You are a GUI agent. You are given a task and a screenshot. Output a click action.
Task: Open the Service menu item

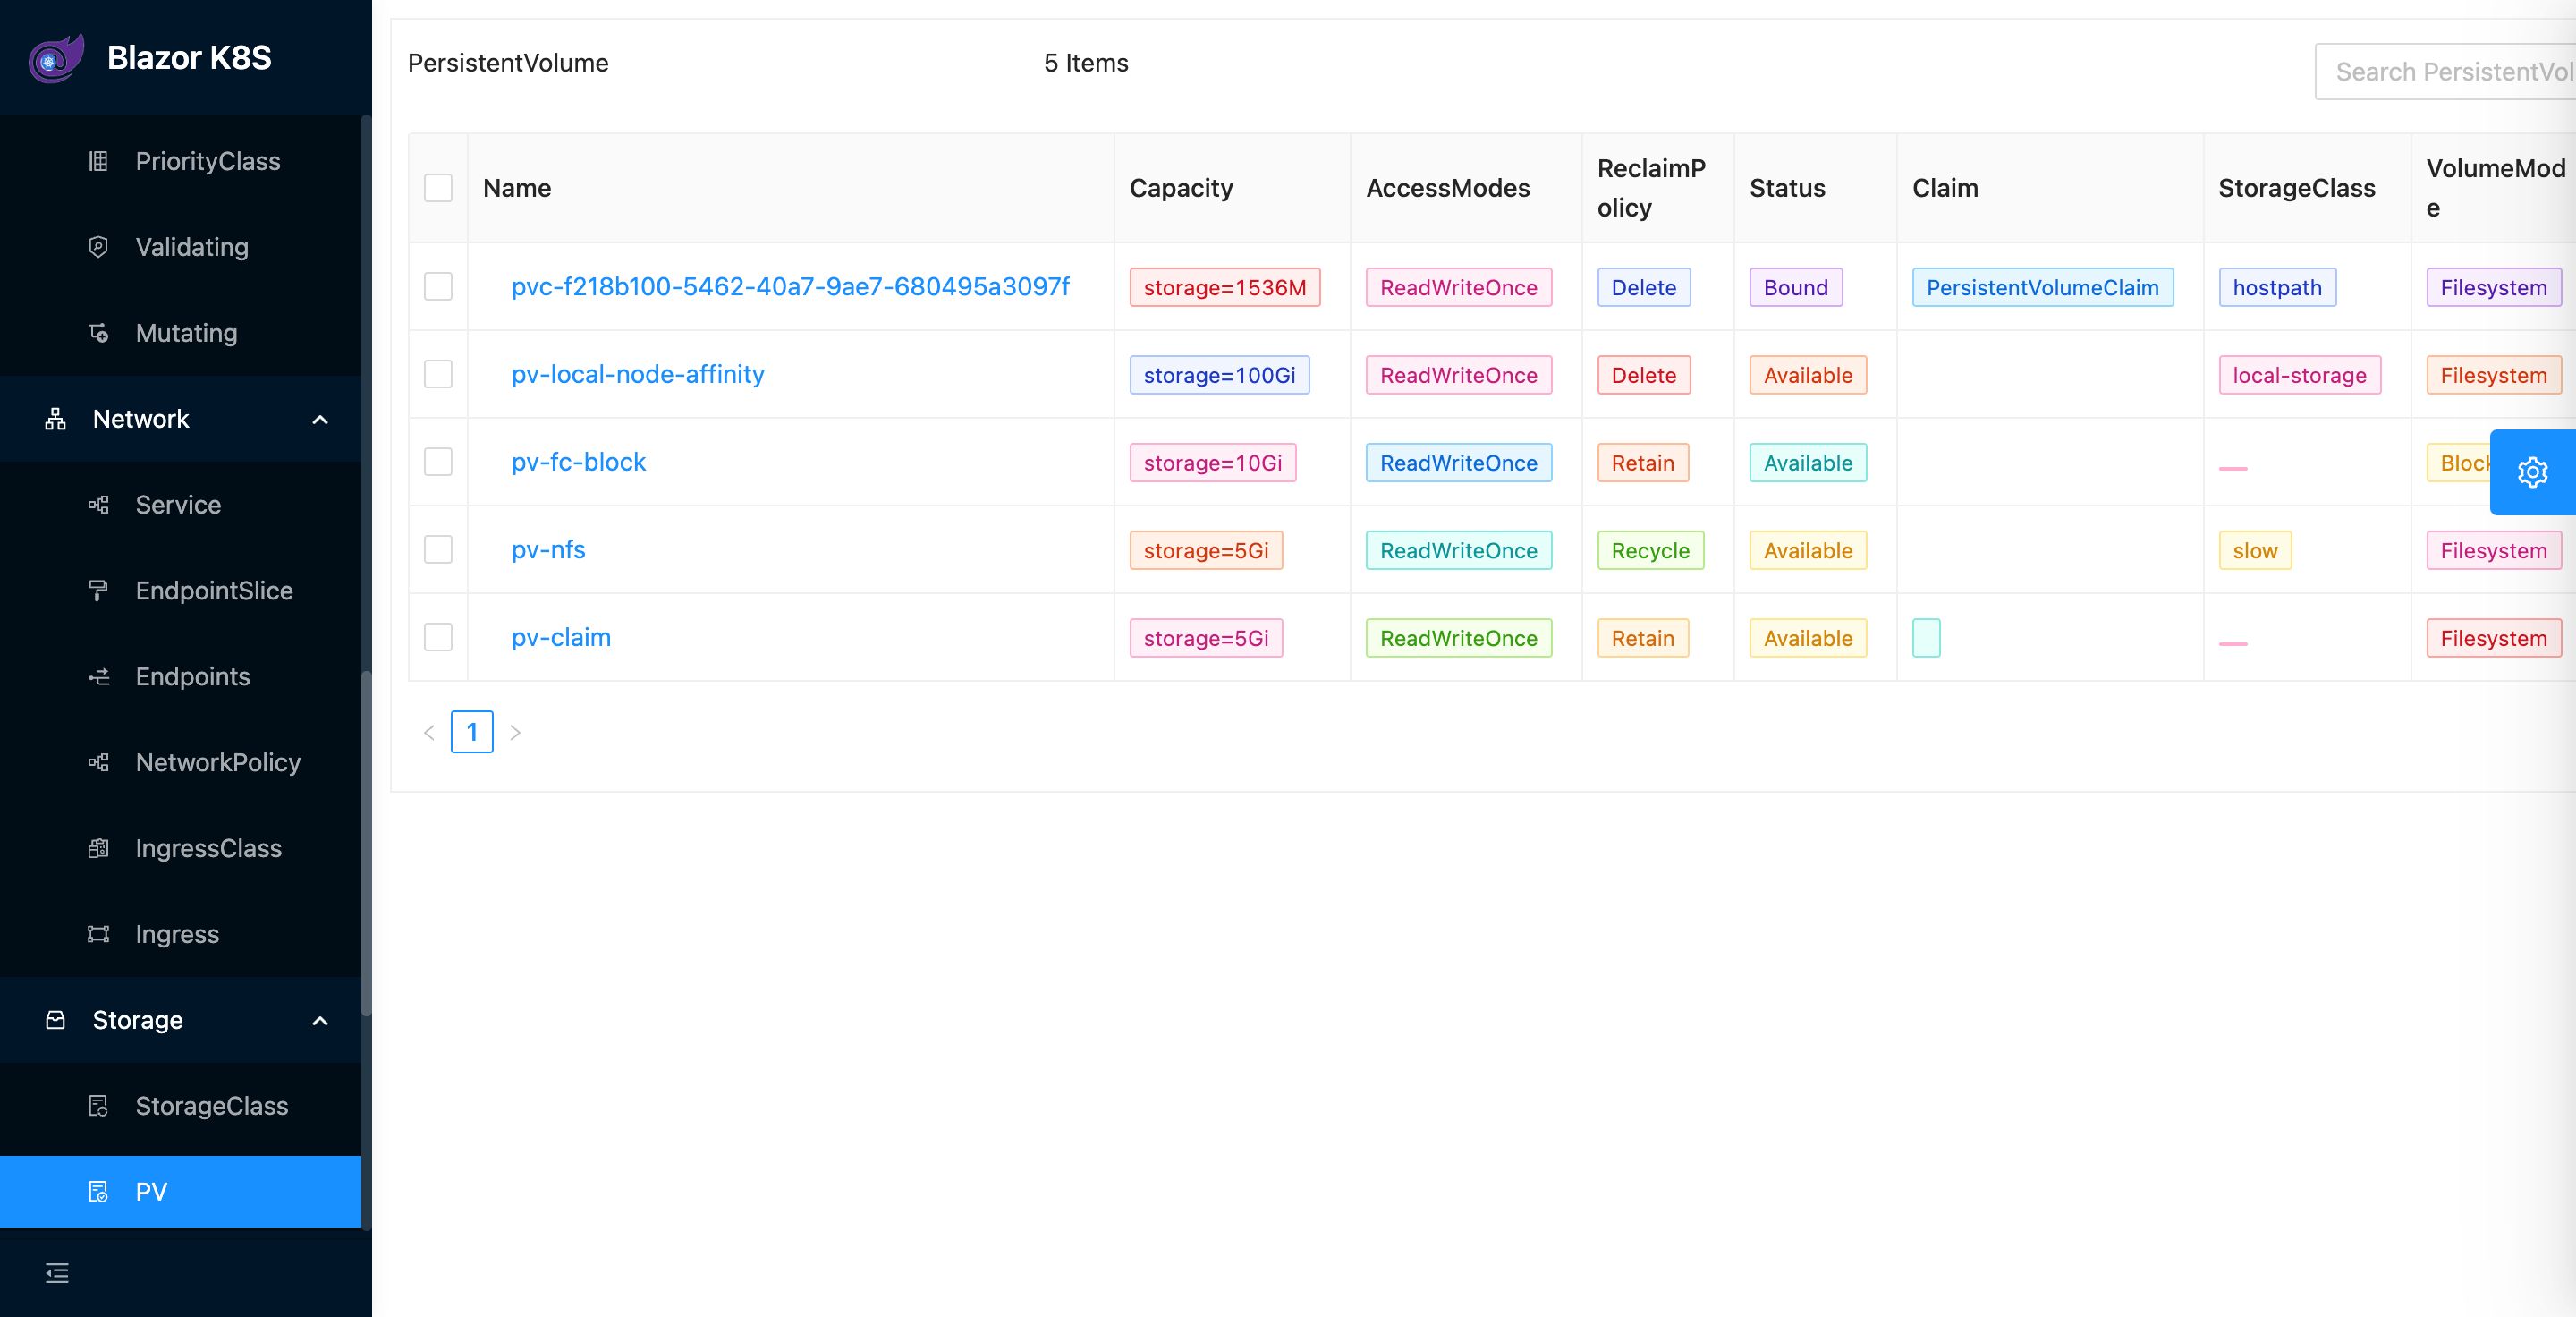[178, 505]
